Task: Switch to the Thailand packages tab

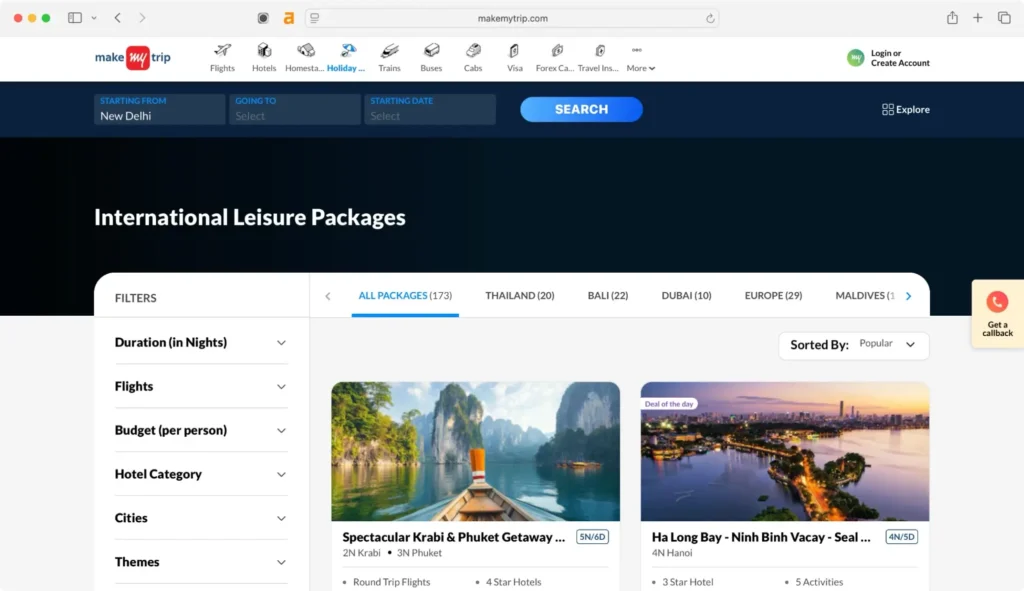Action: [520, 295]
